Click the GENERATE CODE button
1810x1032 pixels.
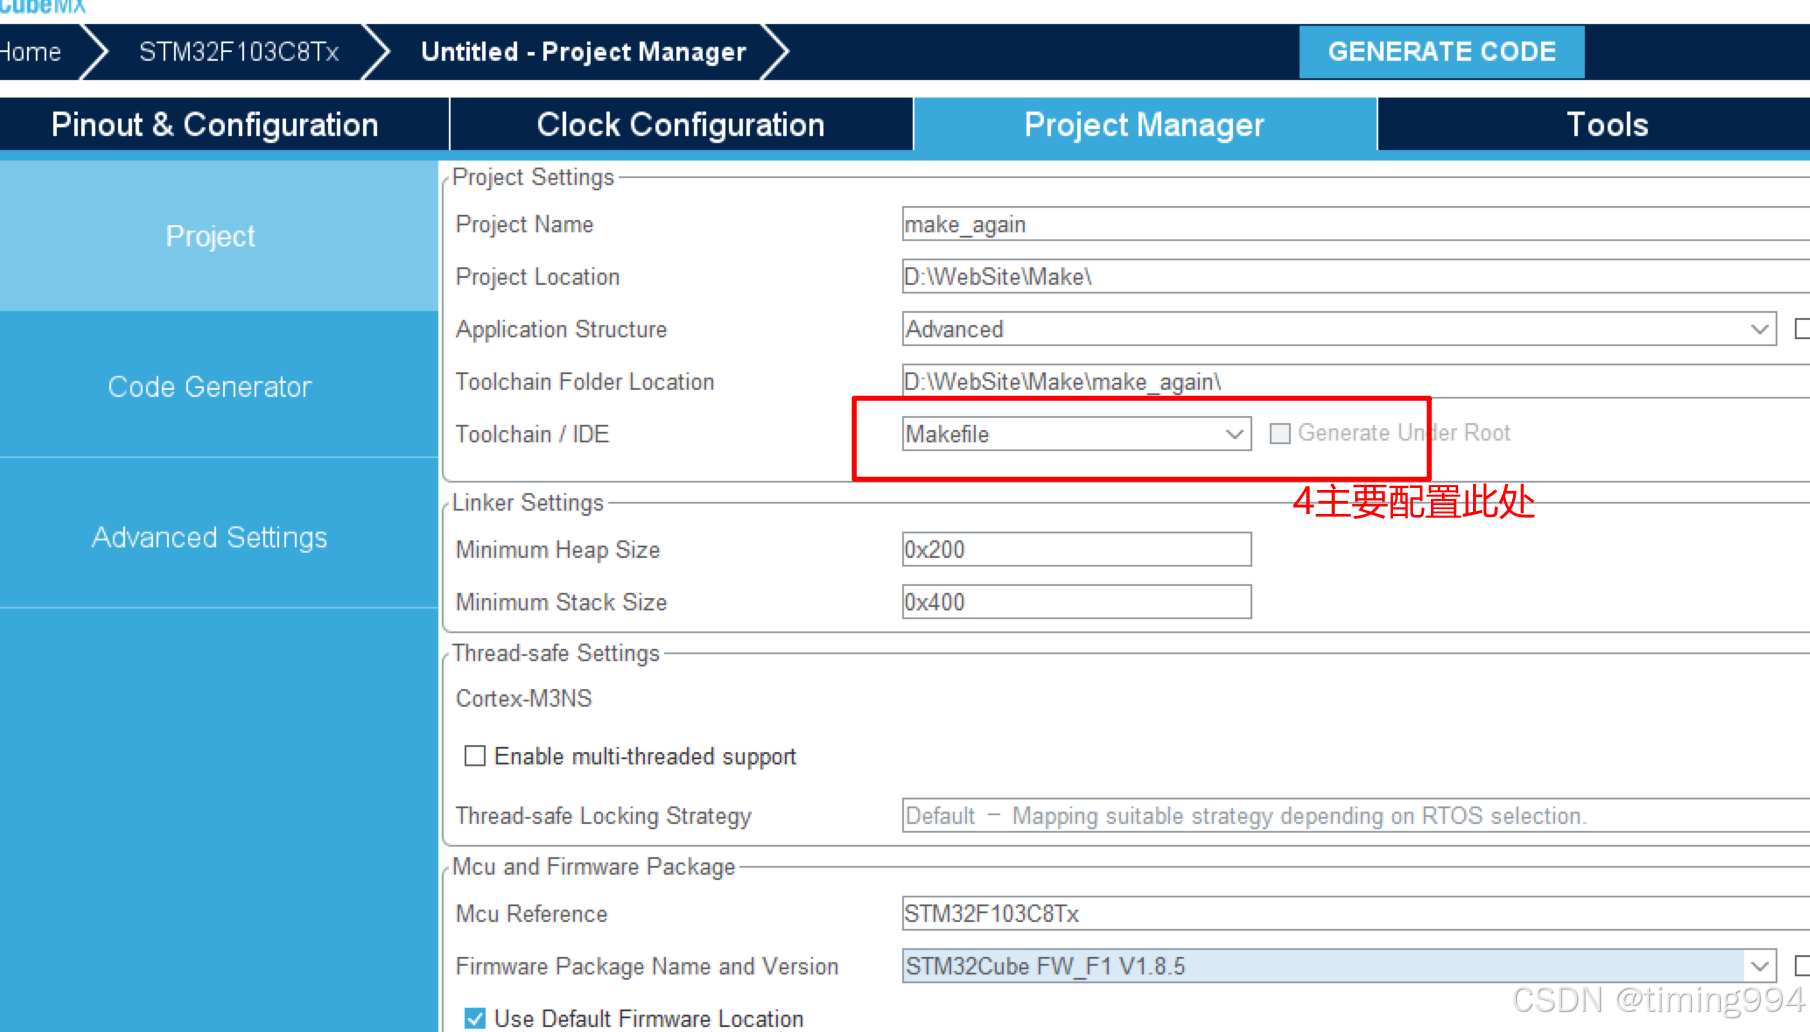click(x=1441, y=52)
